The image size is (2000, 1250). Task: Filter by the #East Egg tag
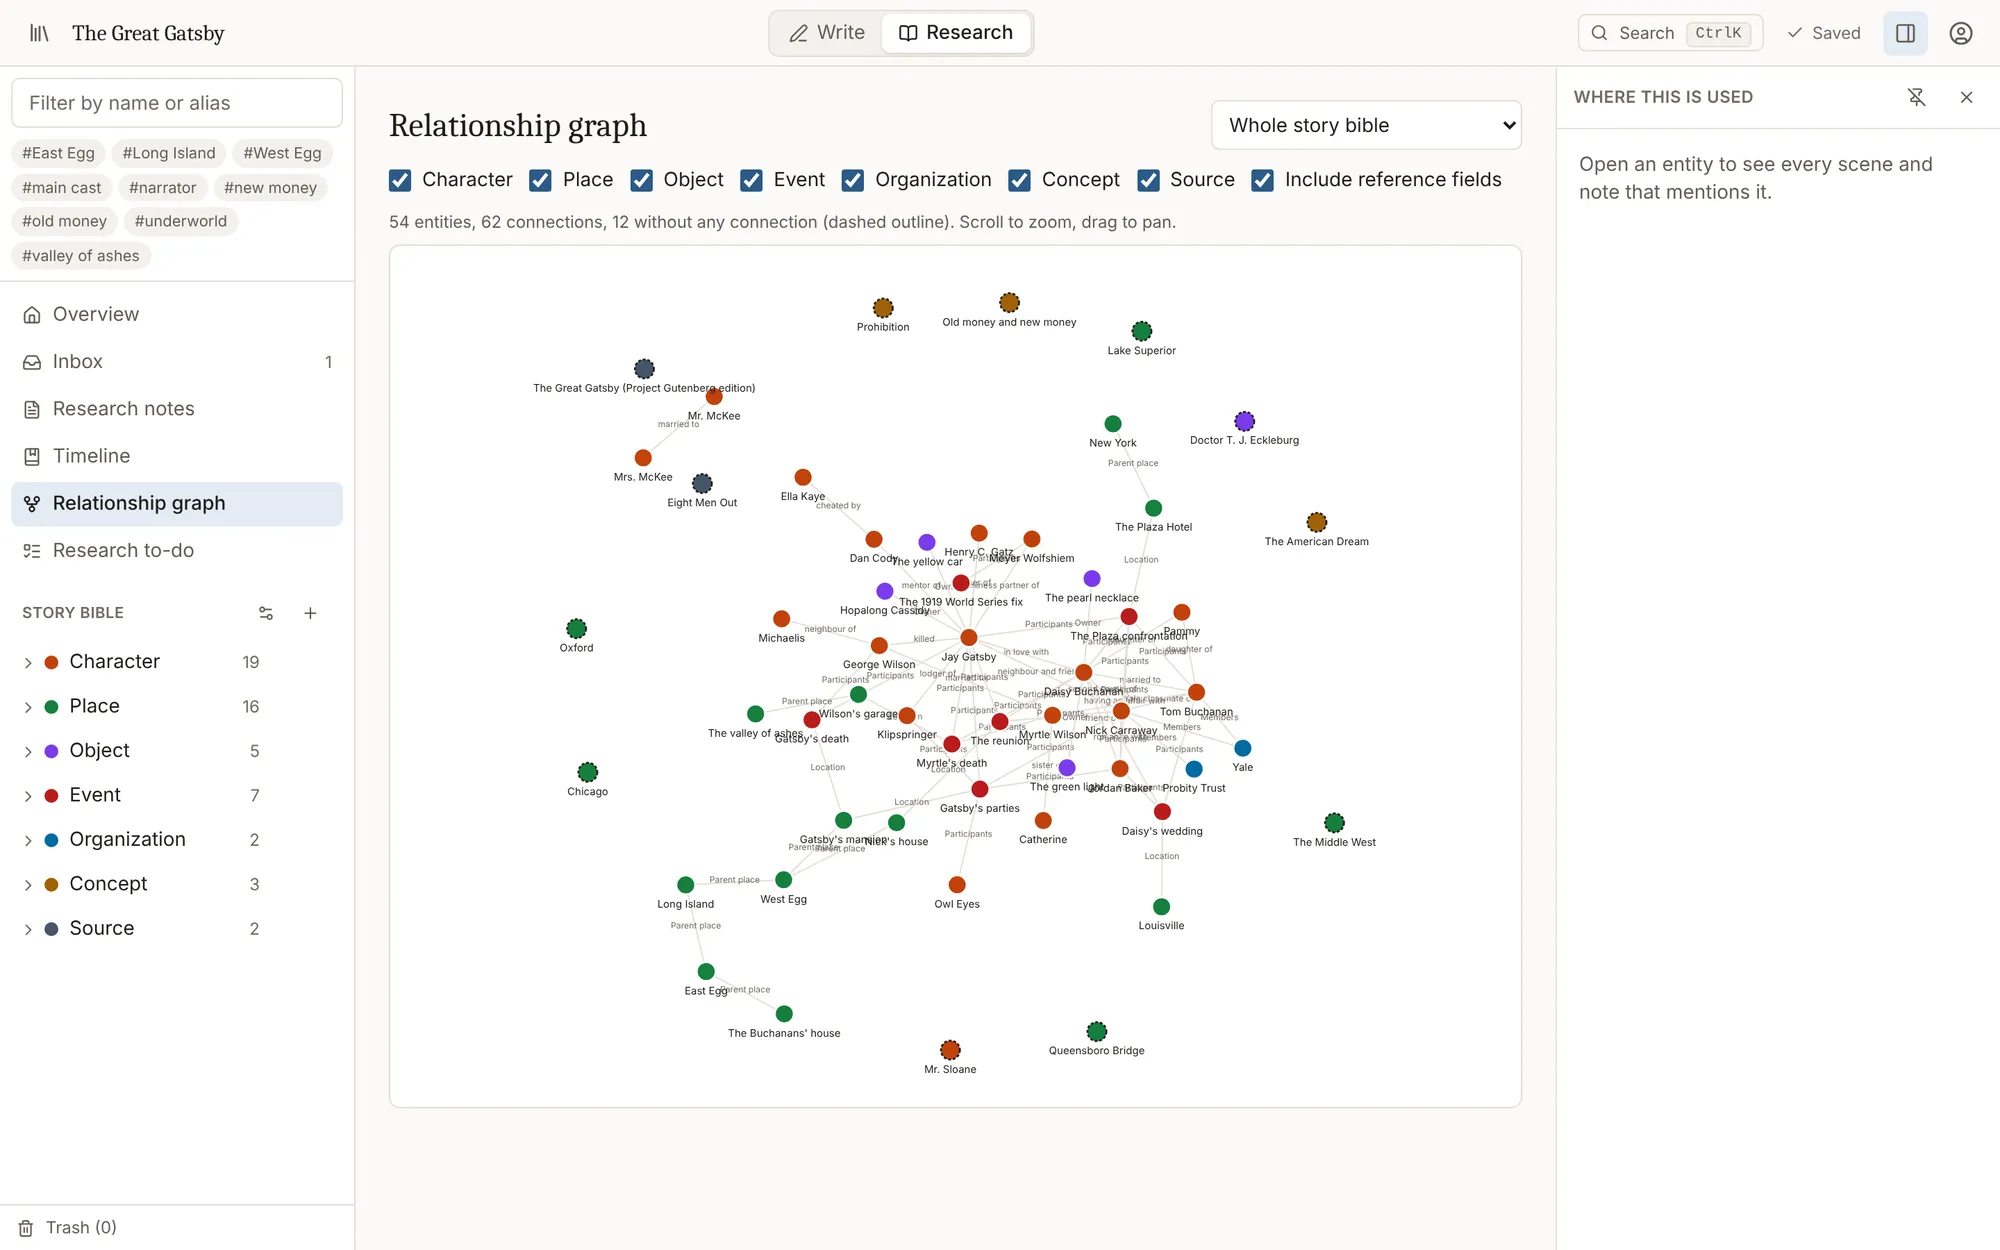(x=59, y=153)
